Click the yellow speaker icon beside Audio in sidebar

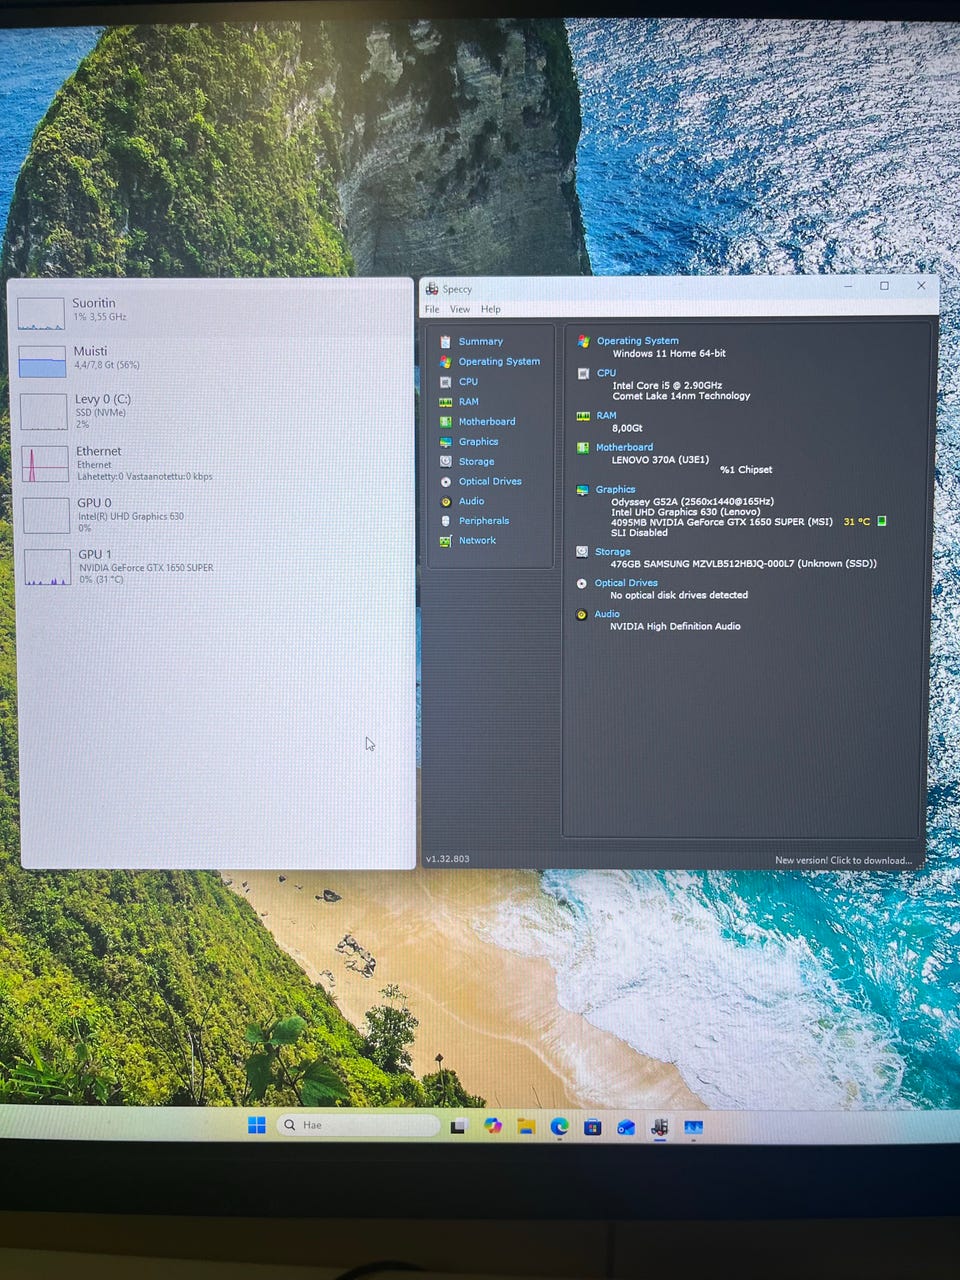[446, 501]
